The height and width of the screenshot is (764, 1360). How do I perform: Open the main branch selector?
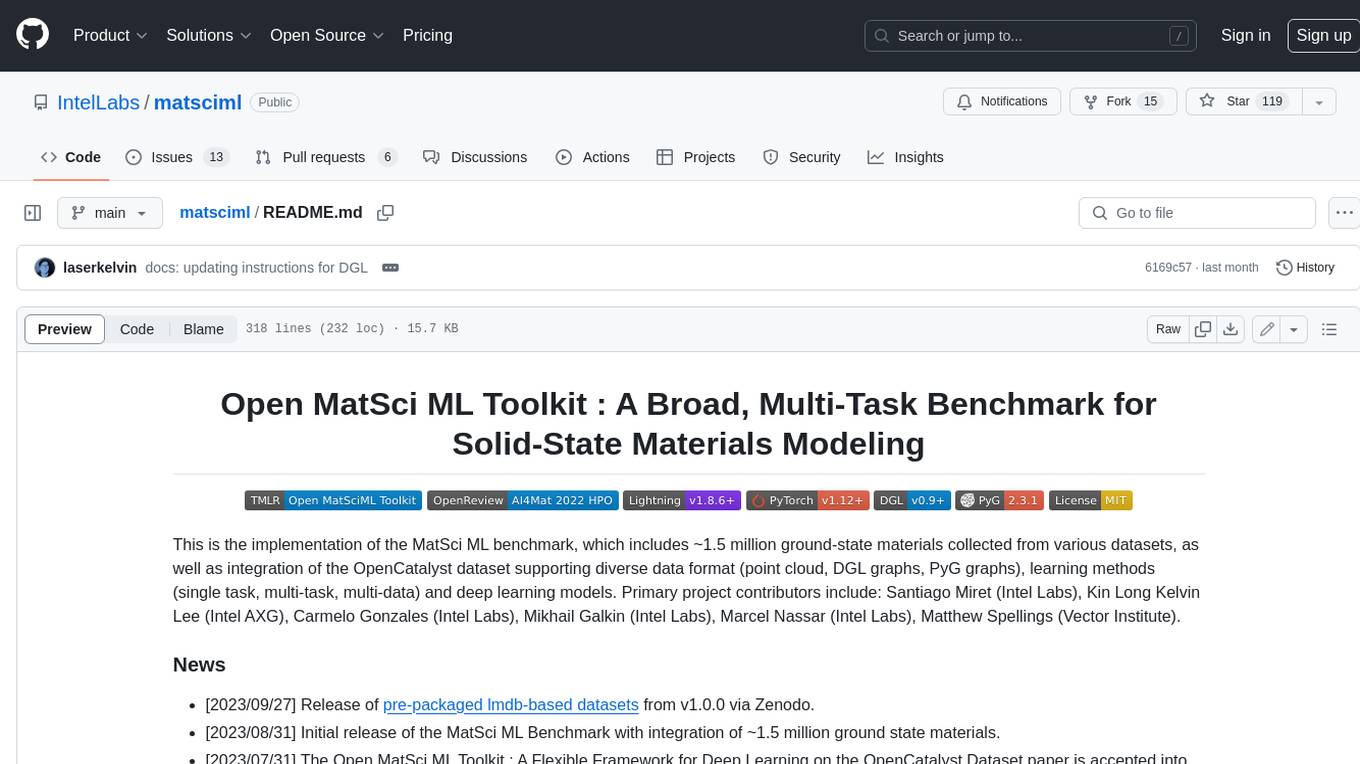point(110,213)
